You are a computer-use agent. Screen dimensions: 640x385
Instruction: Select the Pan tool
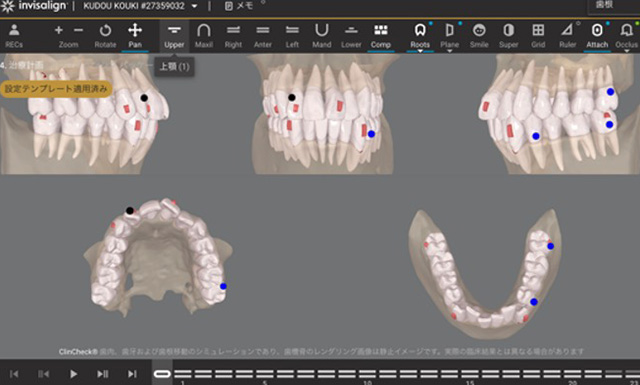tap(135, 36)
